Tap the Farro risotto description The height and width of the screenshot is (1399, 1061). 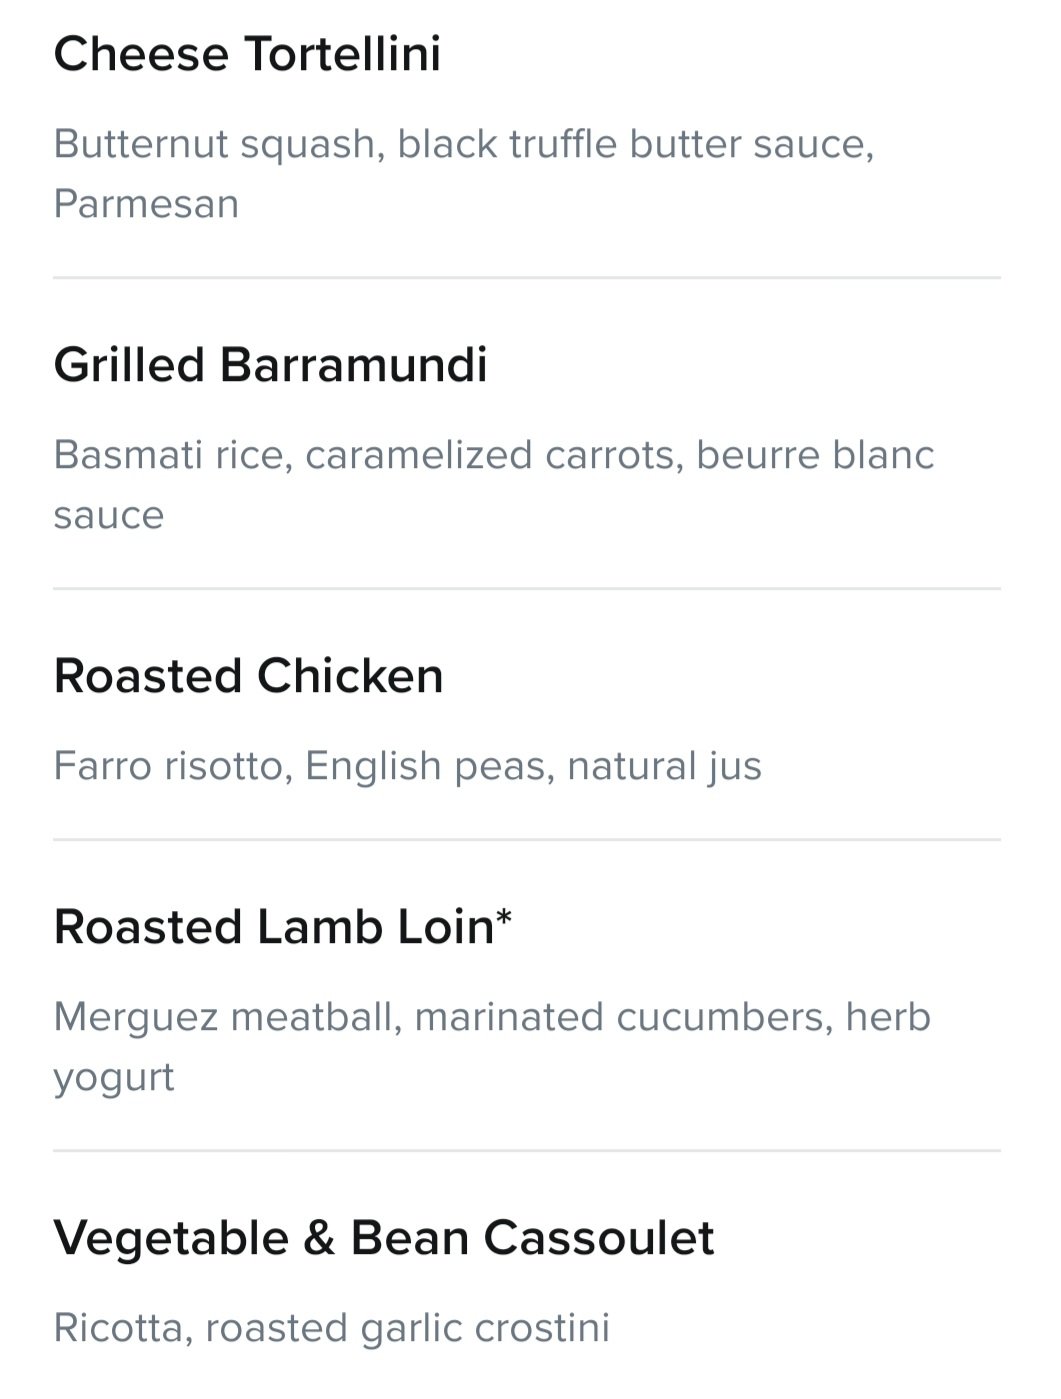[408, 766]
